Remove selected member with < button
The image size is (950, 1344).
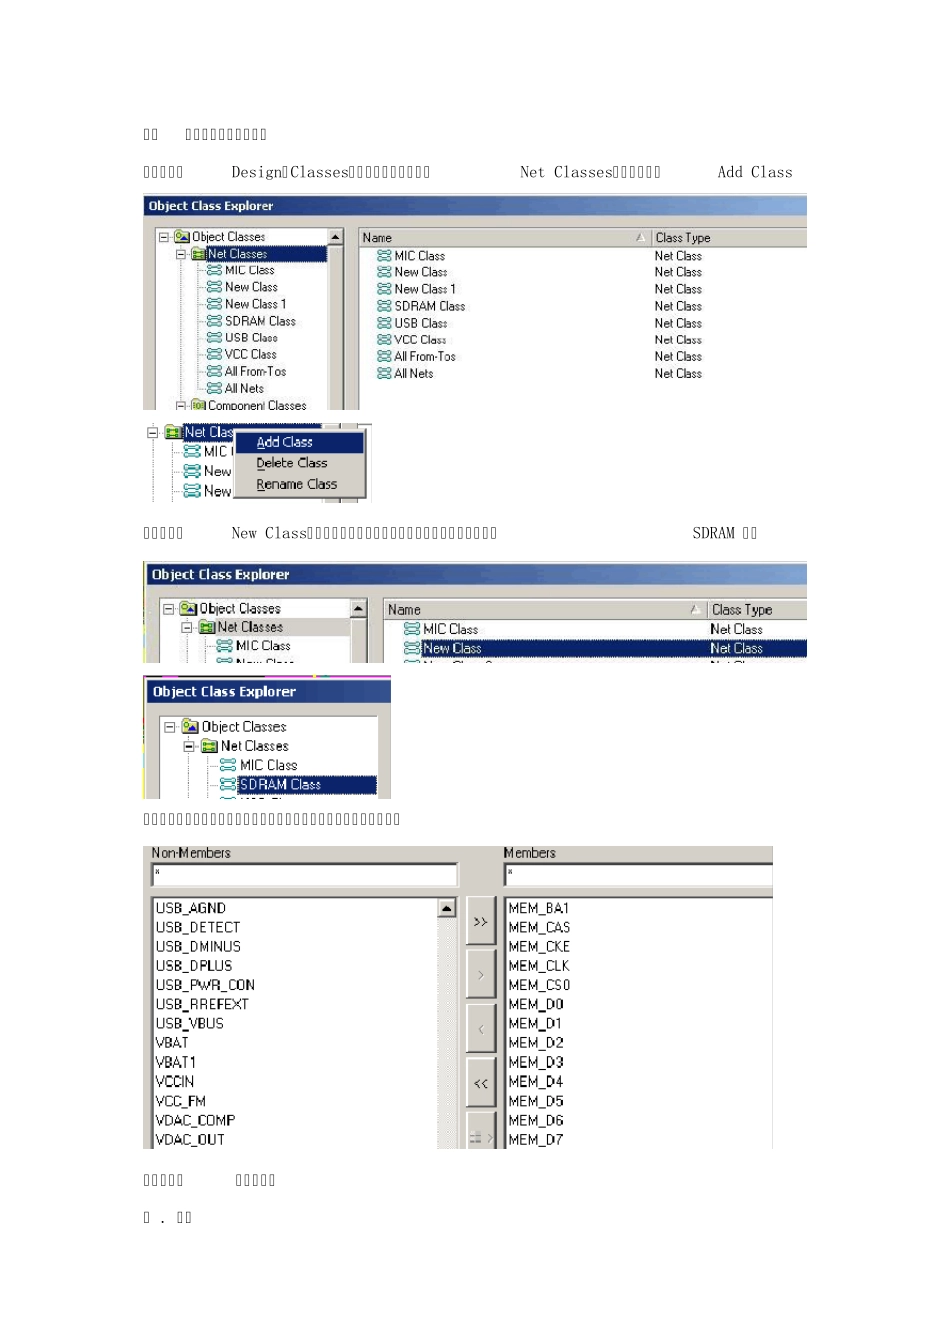click(x=481, y=1029)
